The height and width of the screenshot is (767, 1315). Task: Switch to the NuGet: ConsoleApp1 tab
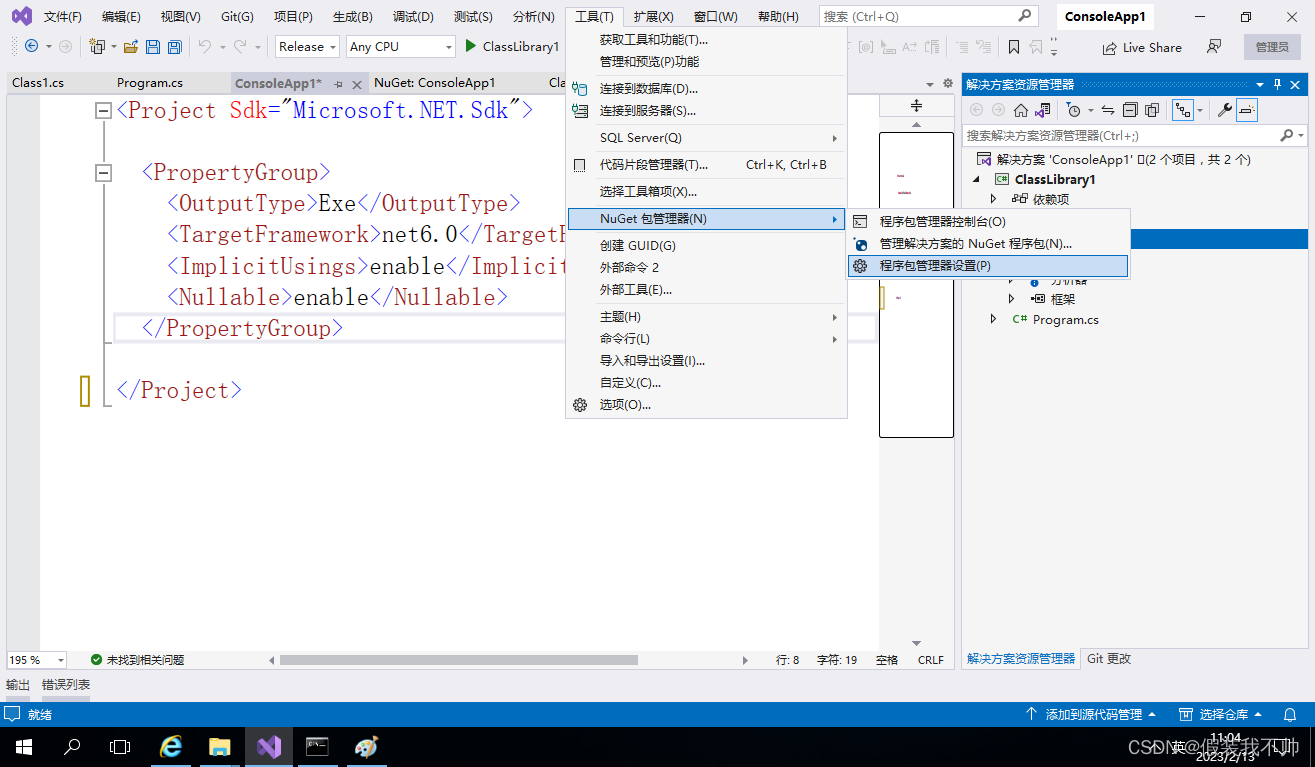(434, 83)
